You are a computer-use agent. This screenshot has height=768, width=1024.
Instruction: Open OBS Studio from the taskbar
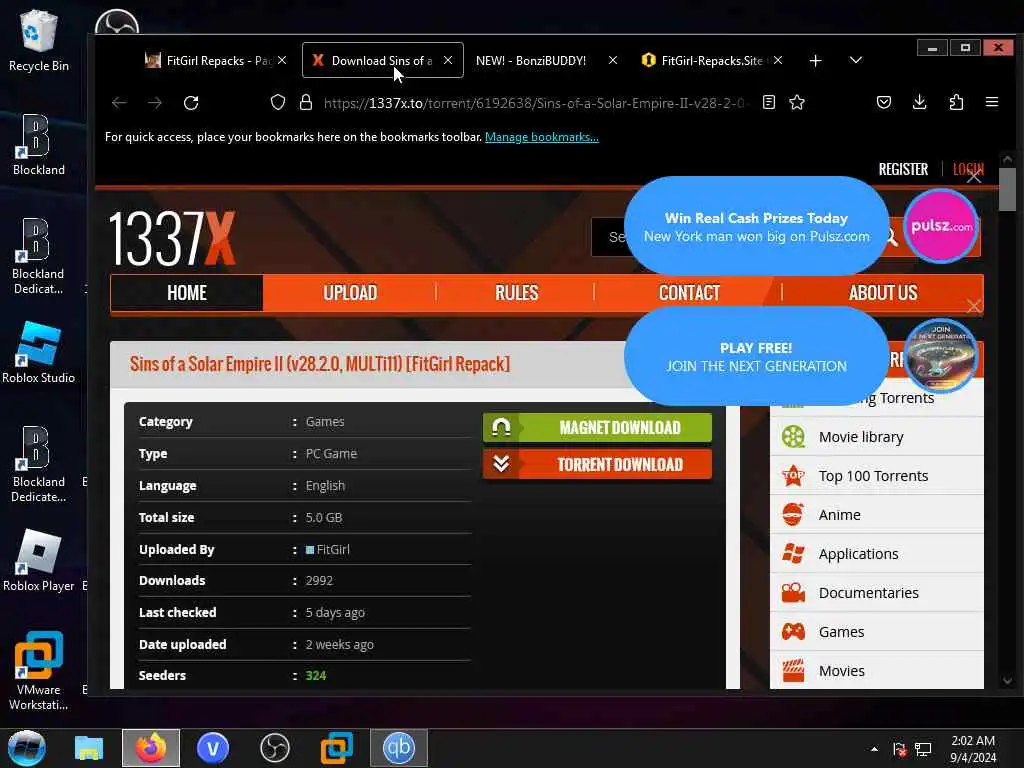coord(275,748)
